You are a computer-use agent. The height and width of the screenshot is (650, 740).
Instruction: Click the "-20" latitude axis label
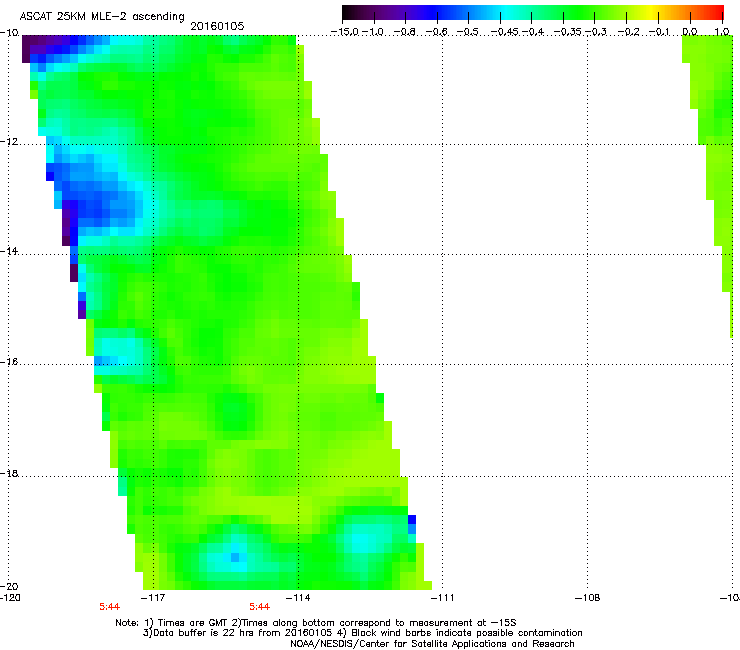(x=9, y=586)
